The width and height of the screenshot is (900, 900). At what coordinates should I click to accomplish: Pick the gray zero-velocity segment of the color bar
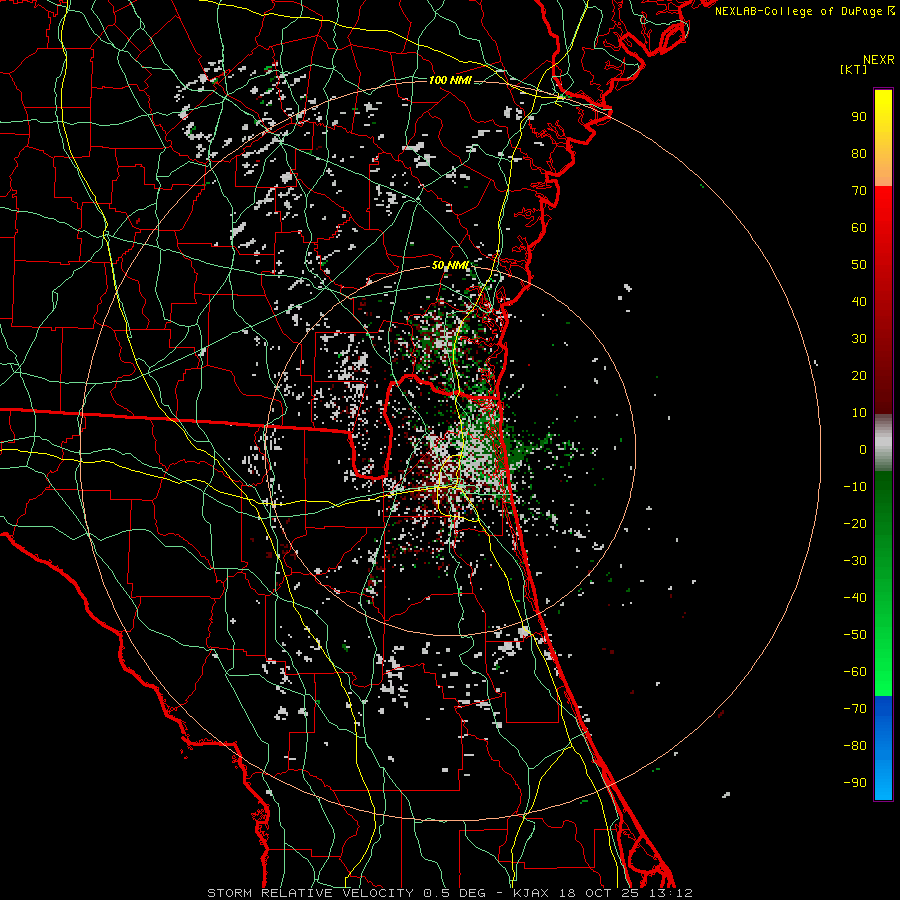pos(883,443)
